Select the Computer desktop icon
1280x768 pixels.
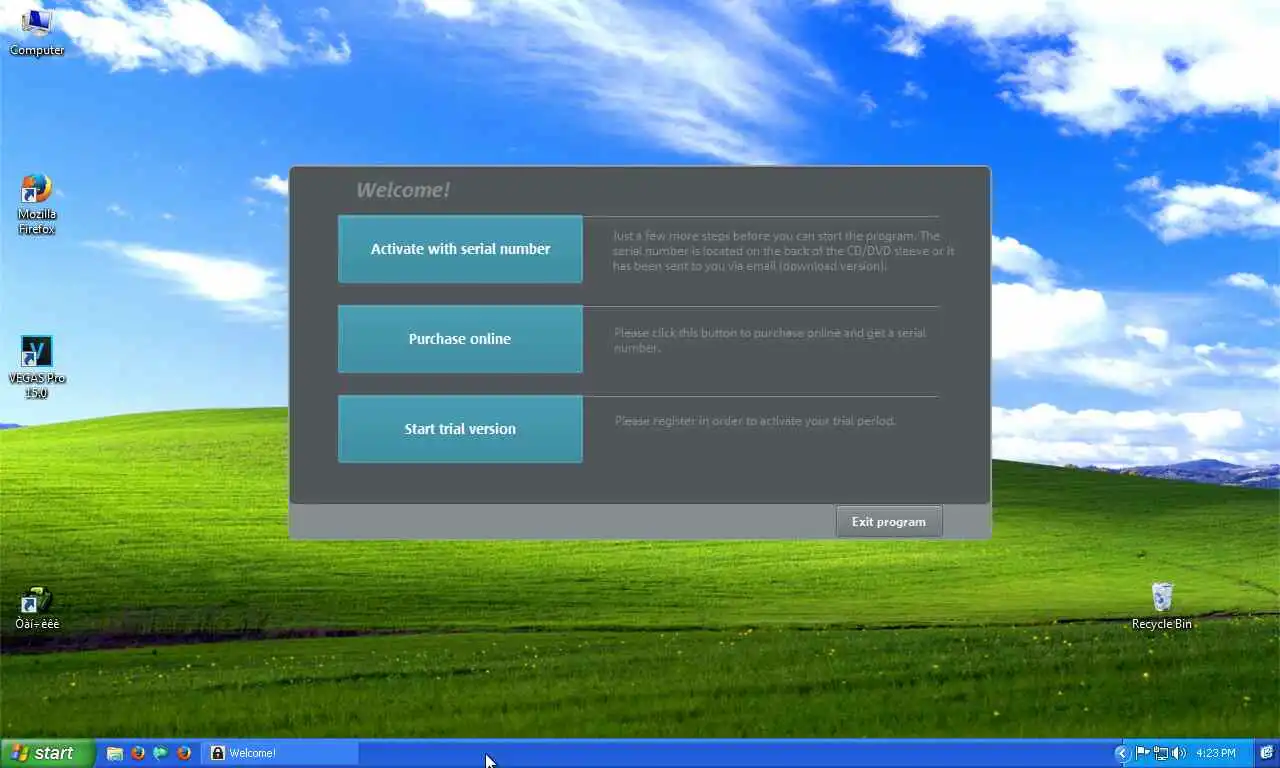click(x=37, y=31)
